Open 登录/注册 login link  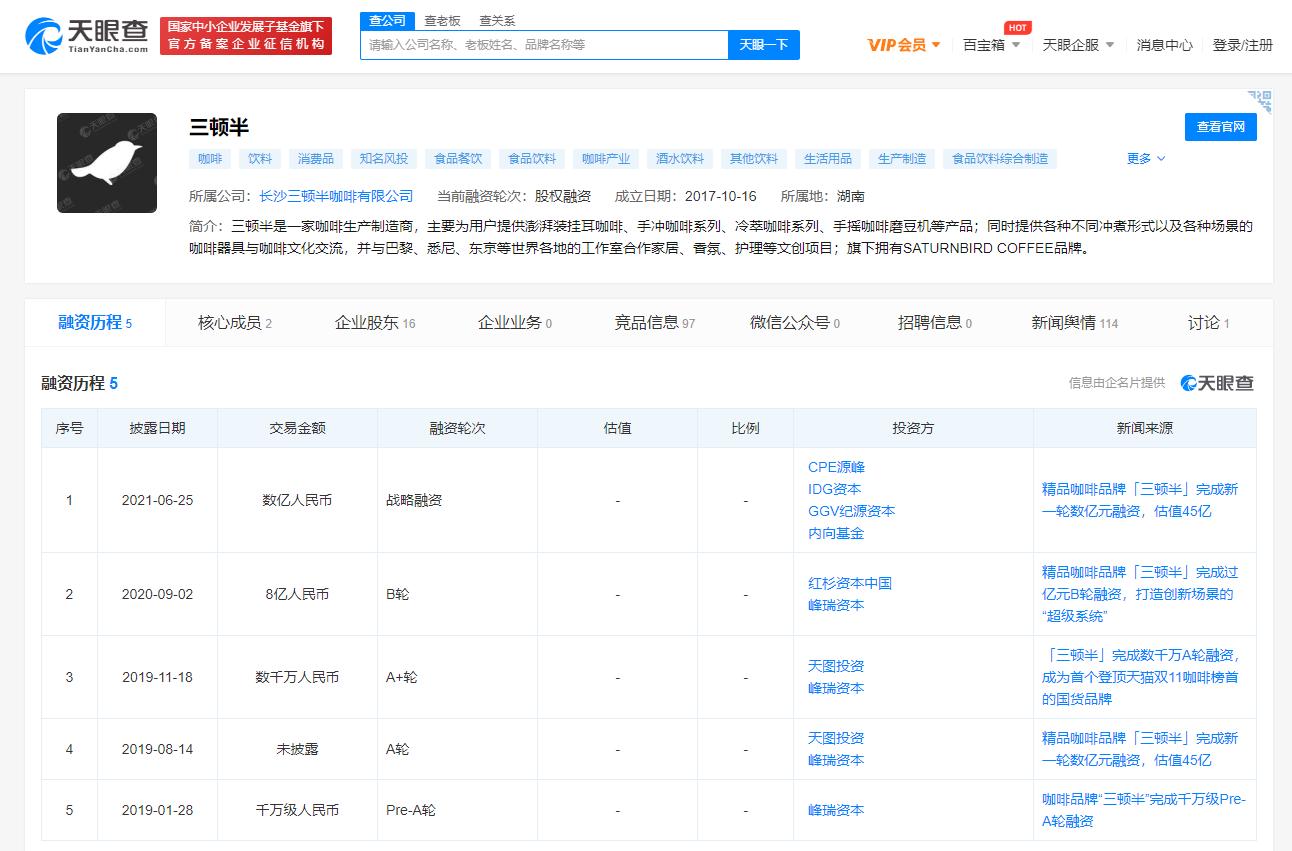click(x=1242, y=45)
